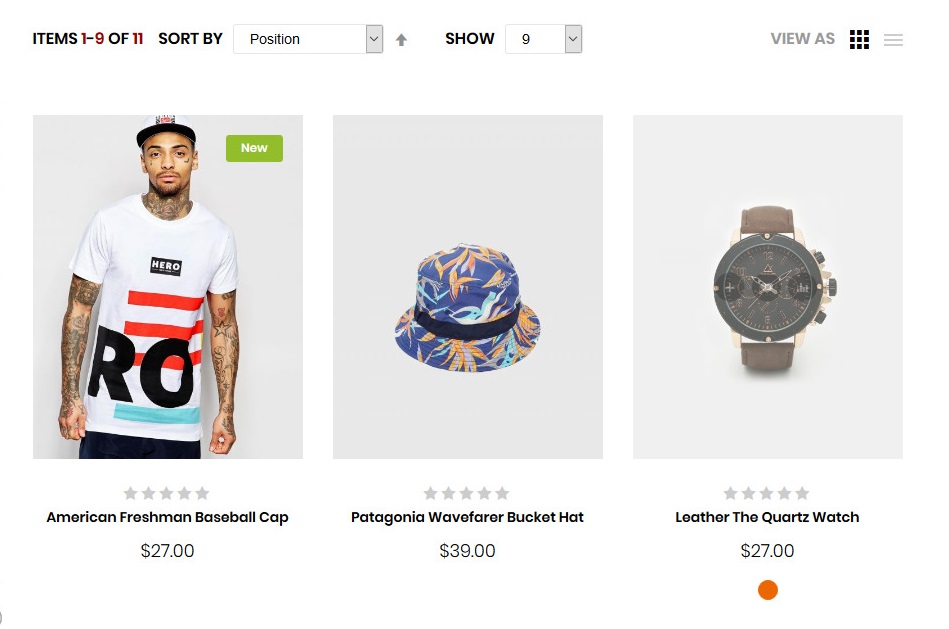Screen dimensions: 949x629
Task: Click the $39.00 Bucket Hat price
Action: coord(467,551)
